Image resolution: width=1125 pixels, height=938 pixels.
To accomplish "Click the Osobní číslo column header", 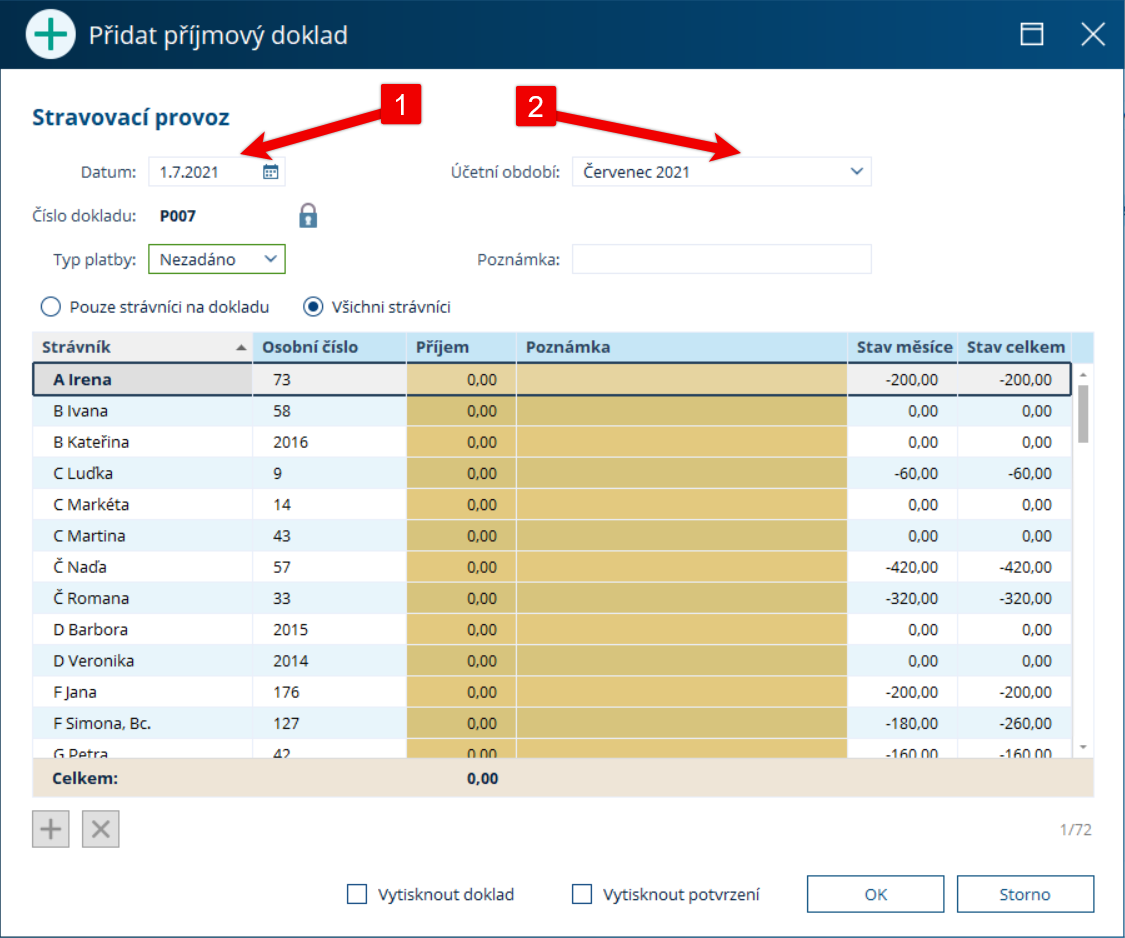I will (329, 347).
